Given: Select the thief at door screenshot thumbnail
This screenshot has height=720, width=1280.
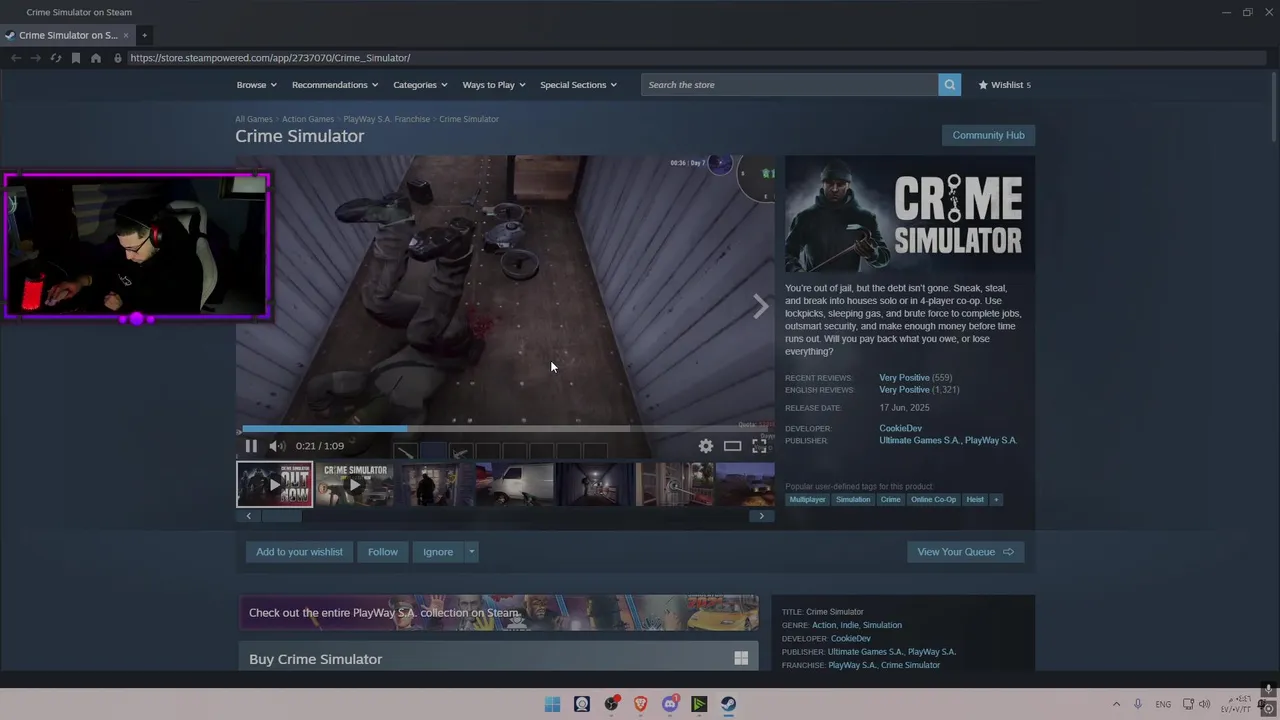Looking at the screenshot, I should [435, 484].
